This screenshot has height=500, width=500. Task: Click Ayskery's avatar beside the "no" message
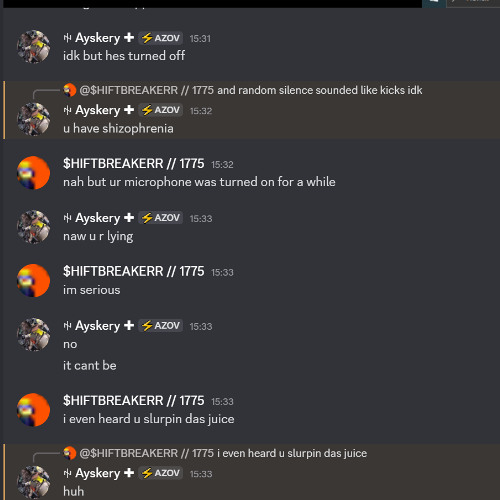coord(33,335)
